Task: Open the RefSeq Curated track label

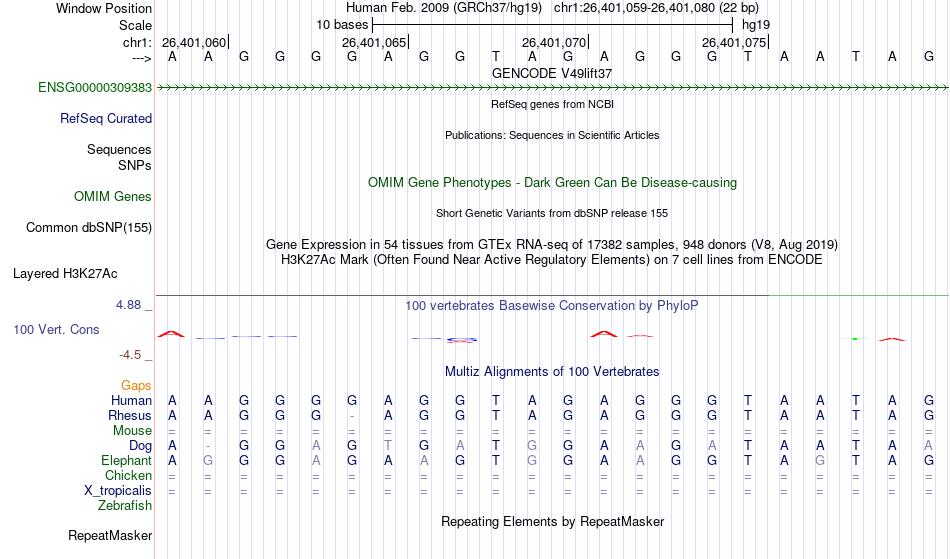Action: 105,119
